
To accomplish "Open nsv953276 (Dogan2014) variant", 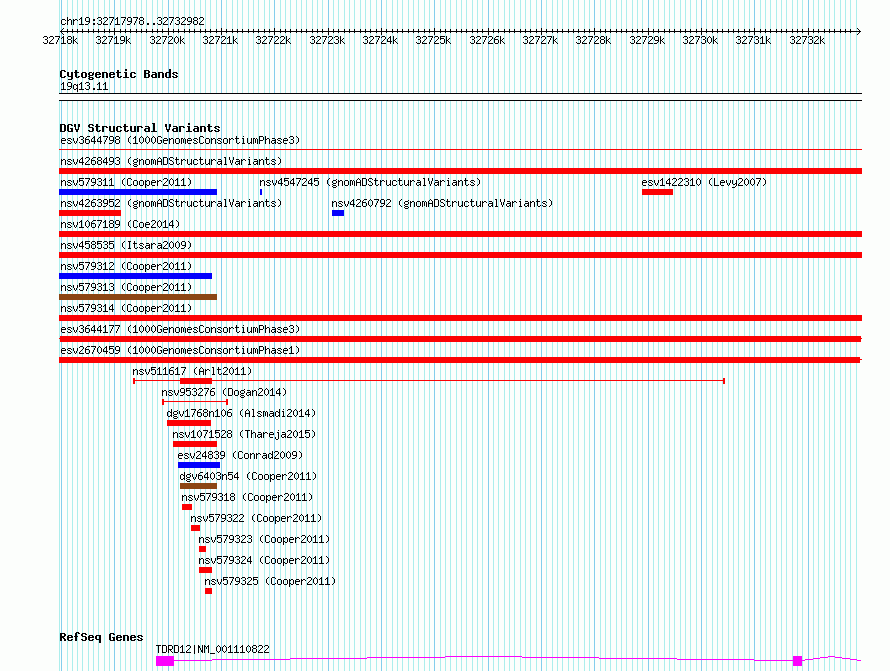I will (x=224, y=392).
